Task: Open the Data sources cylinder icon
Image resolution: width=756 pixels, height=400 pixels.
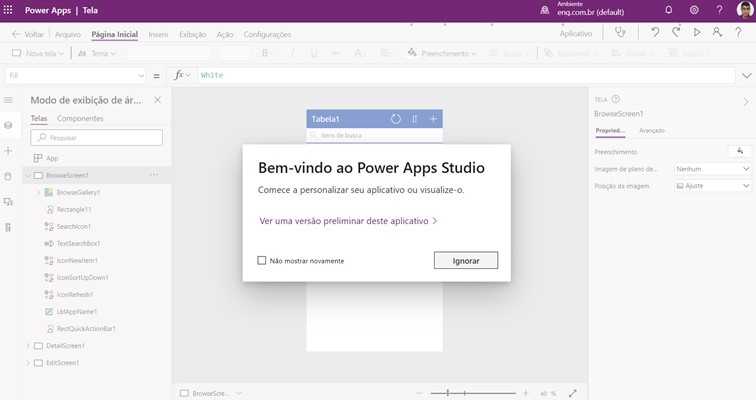Action: [8, 176]
